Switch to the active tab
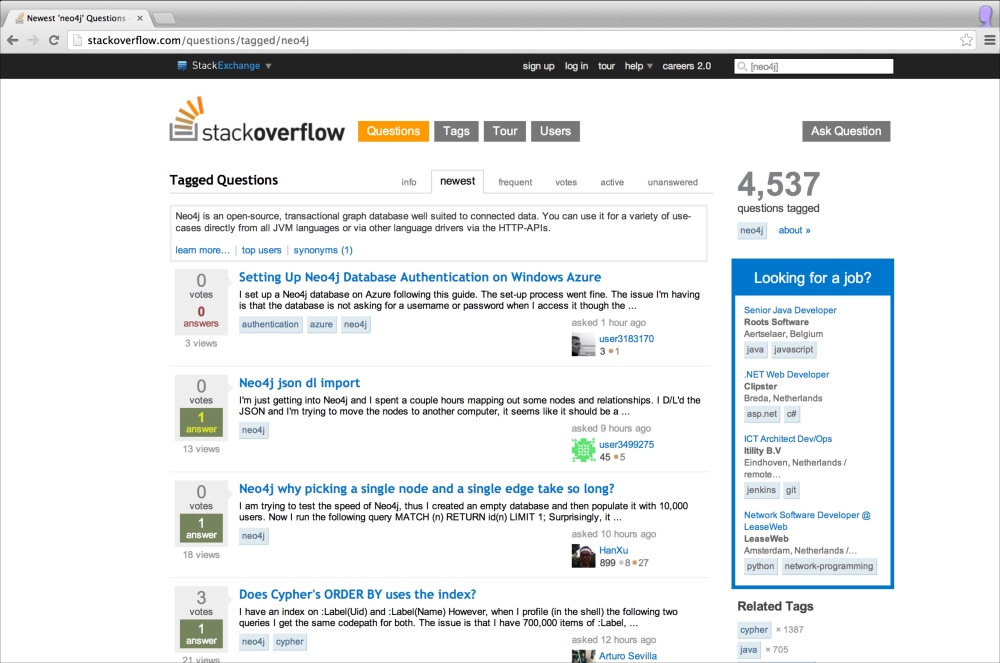Image resolution: width=1000 pixels, height=663 pixels. [612, 182]
